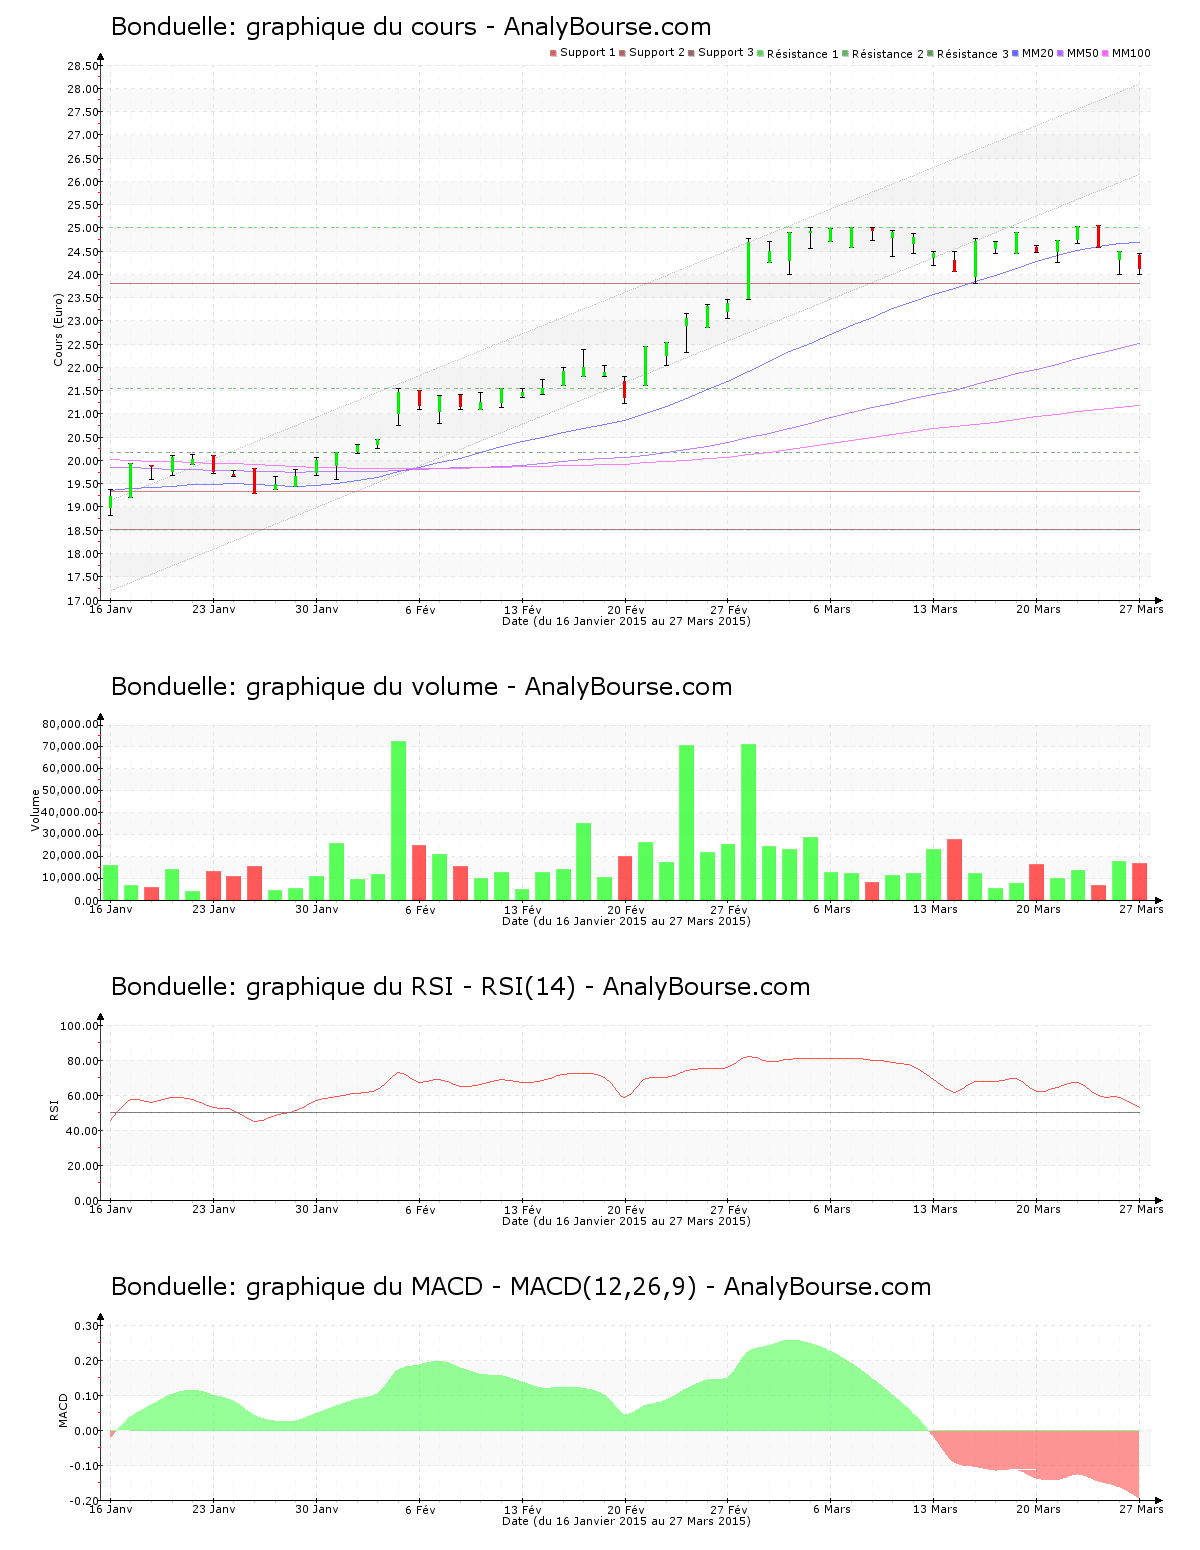Click '13 Mars' date label under RSI chart
The width and height of the screenshot is (1200, 1550).
935,1209
